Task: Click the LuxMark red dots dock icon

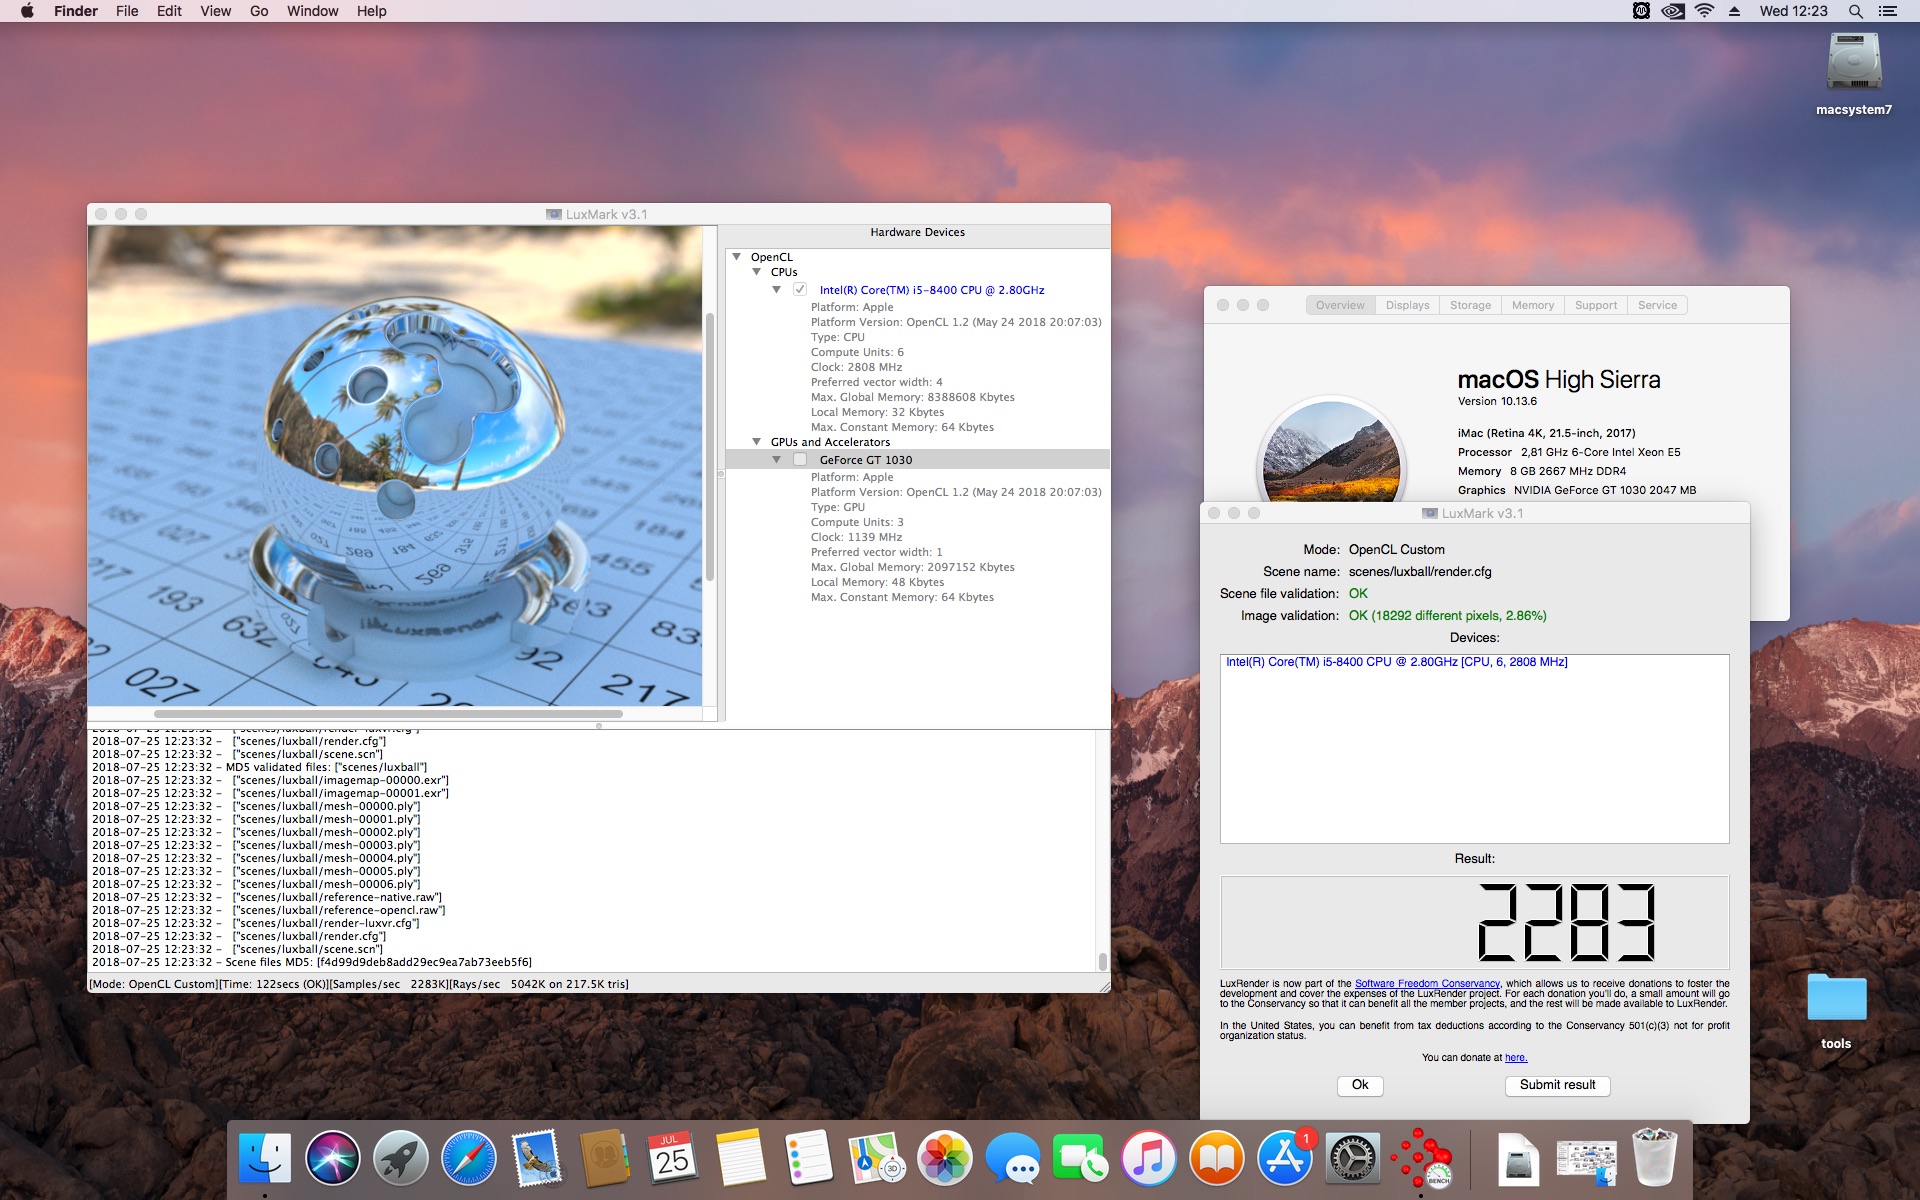Action: pyautogui.click(x=1421, y=1159)
